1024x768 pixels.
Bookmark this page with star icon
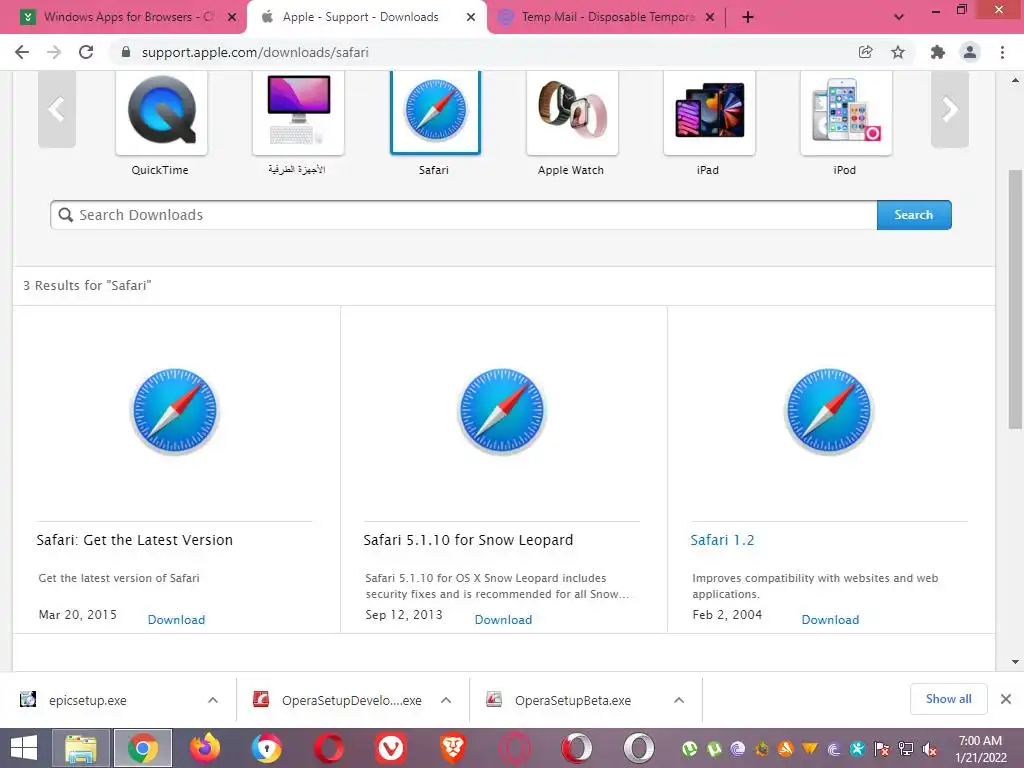(x=898, y=52)
